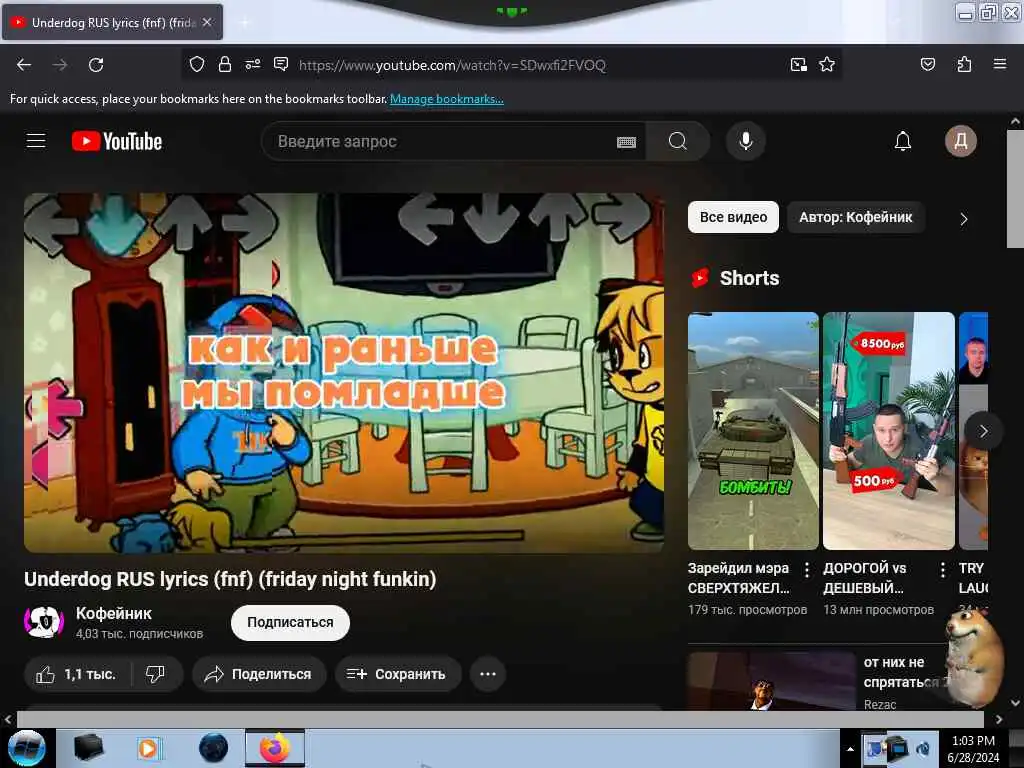The image size is (1024, 768).
Task: Open options for Зарейдил мэра short
Action: pos(807,570)
